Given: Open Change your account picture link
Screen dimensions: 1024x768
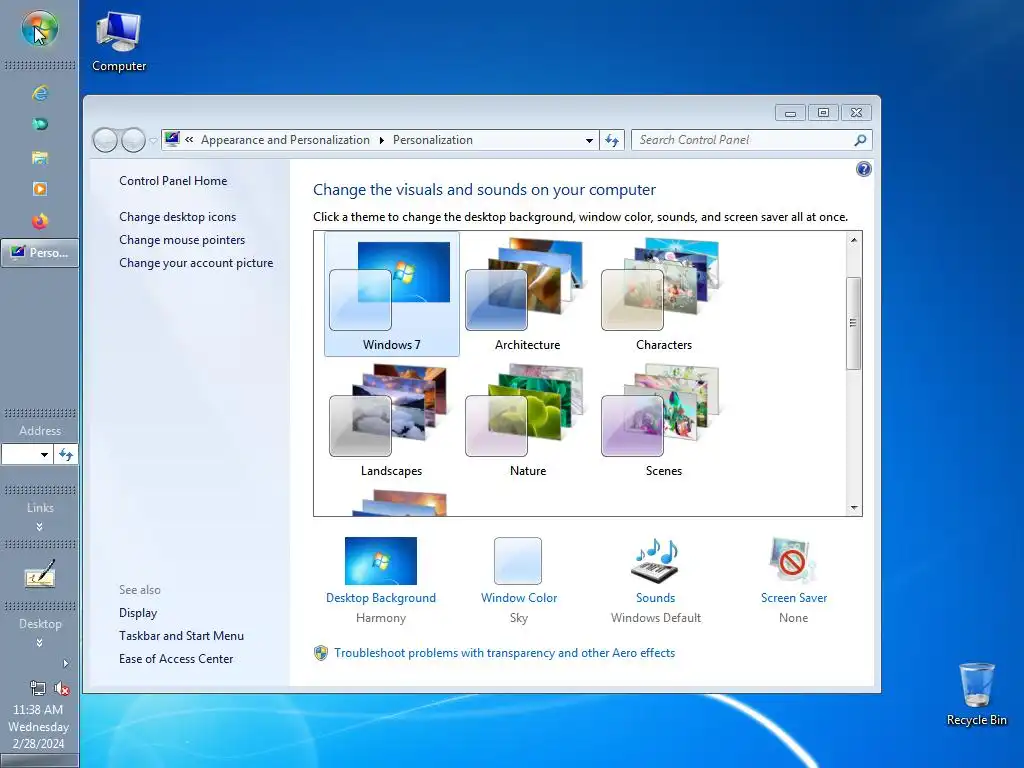Looking at the screenshot, I should (x=196, y=263).
